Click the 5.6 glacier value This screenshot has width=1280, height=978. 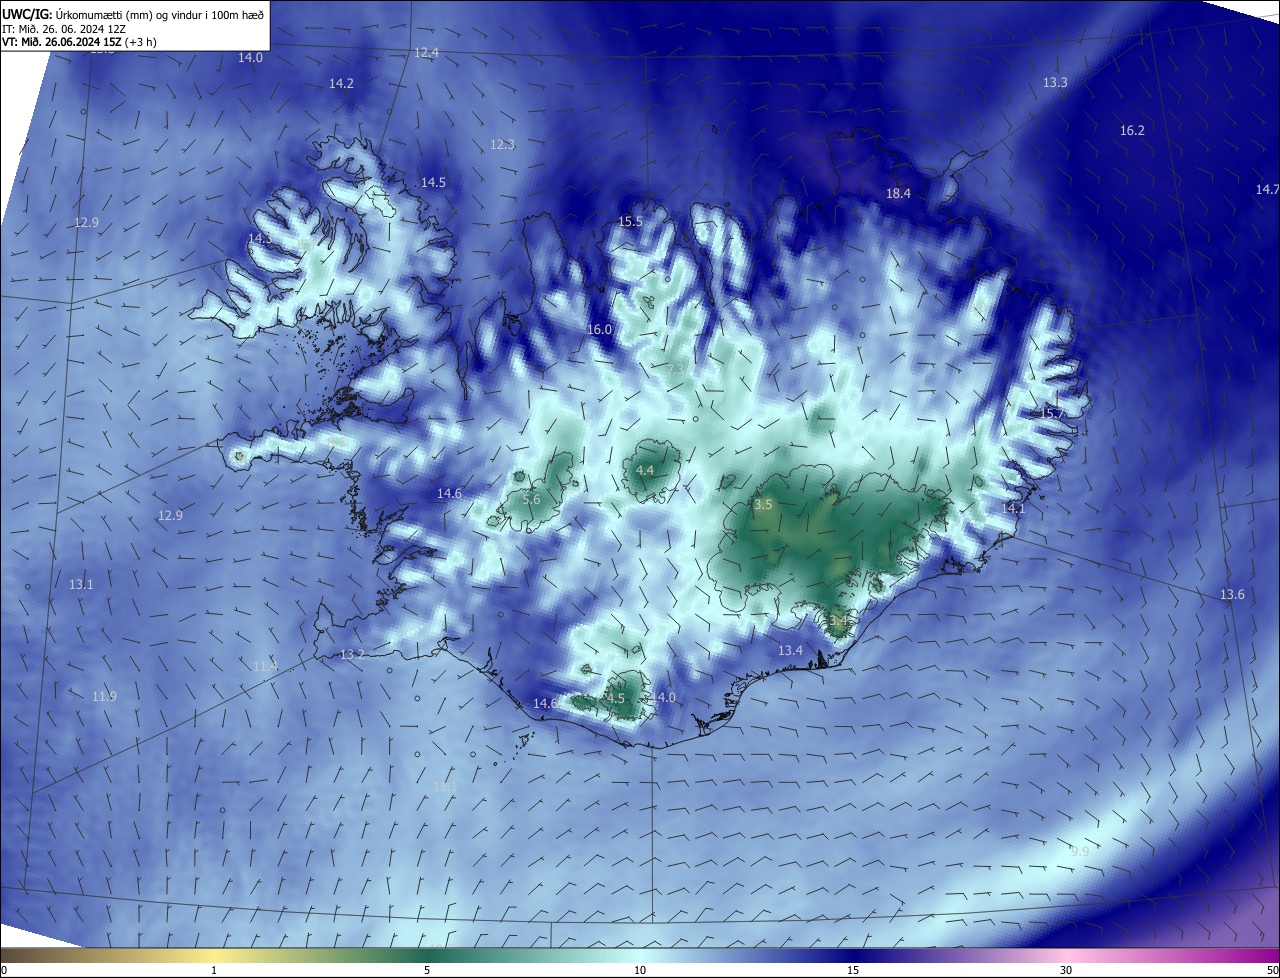tap(531, 499)
